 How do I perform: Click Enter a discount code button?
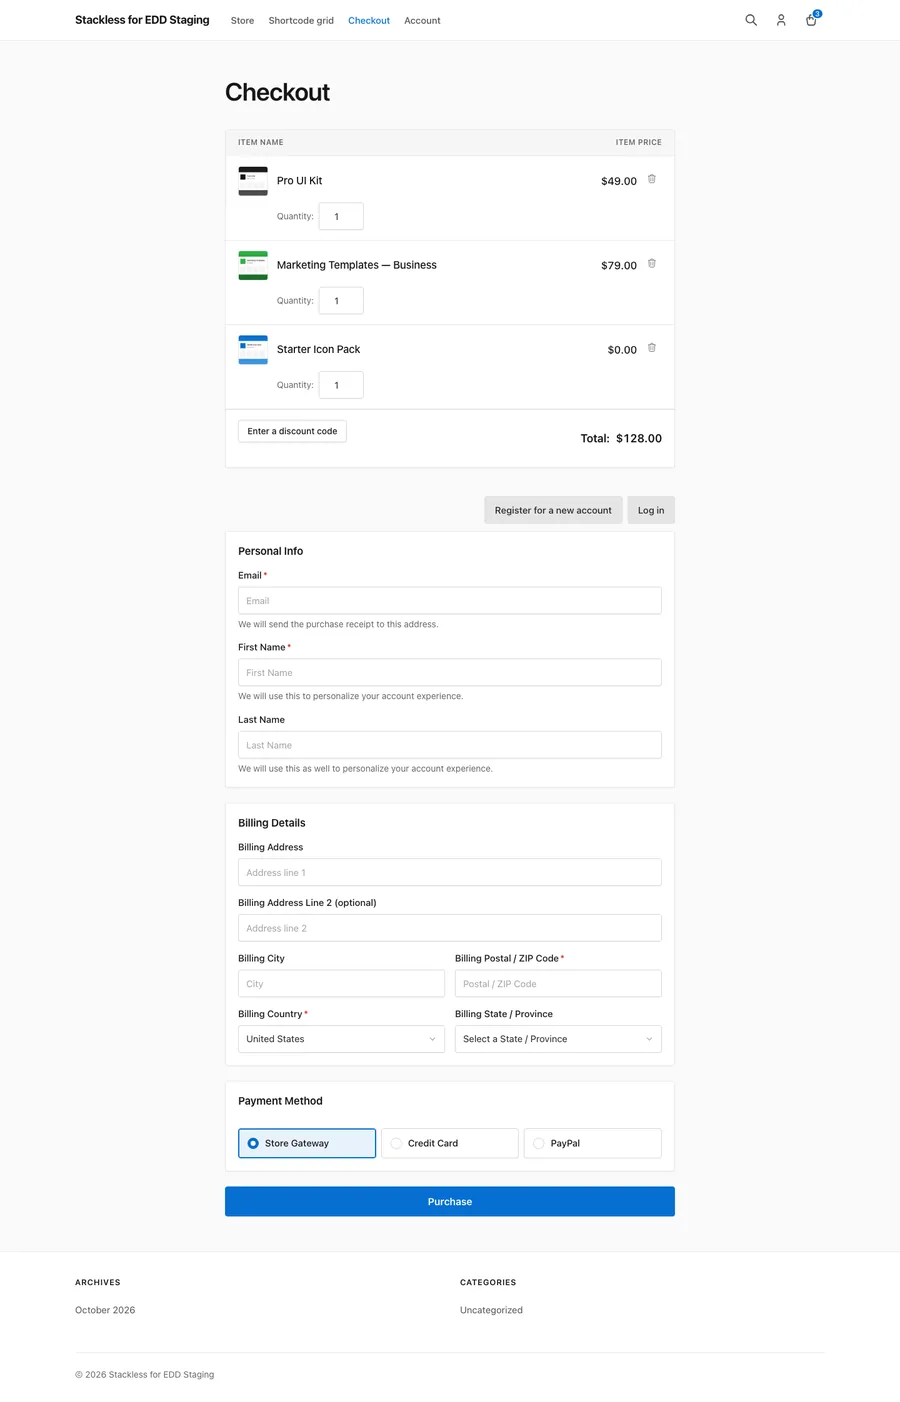pos(292,431)
